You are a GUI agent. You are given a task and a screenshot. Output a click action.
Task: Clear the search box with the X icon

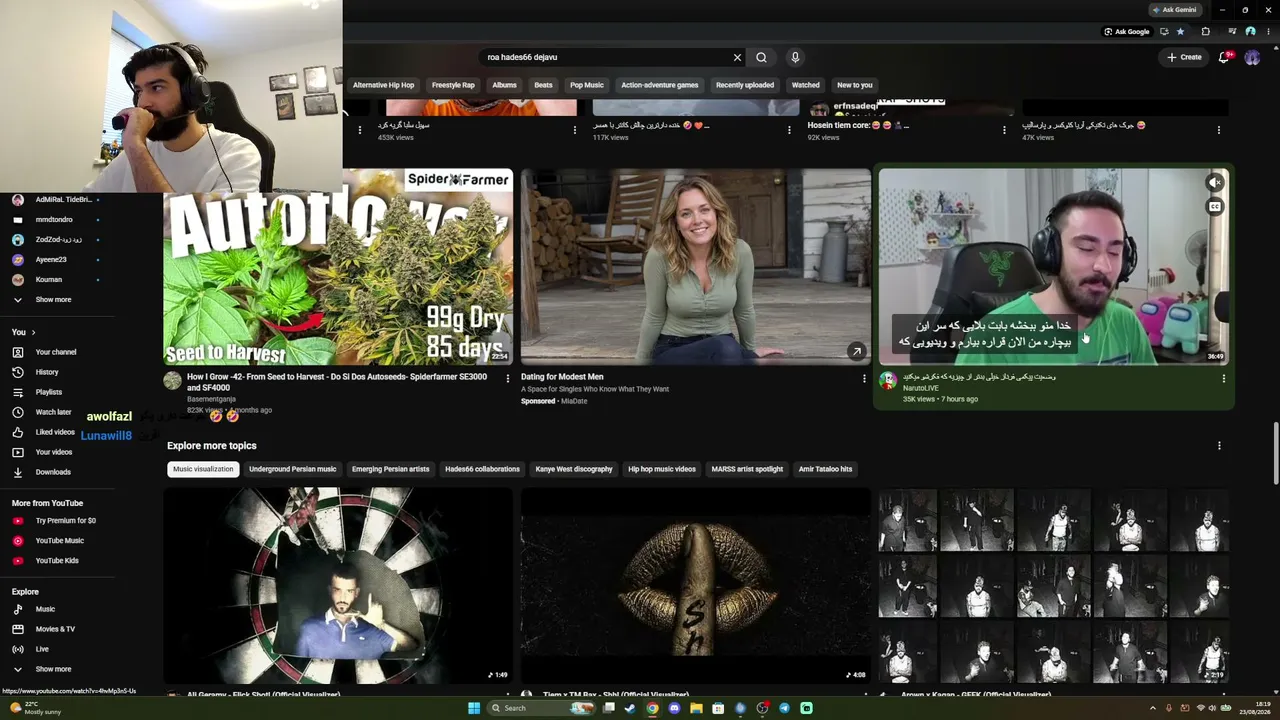point(737,57)
